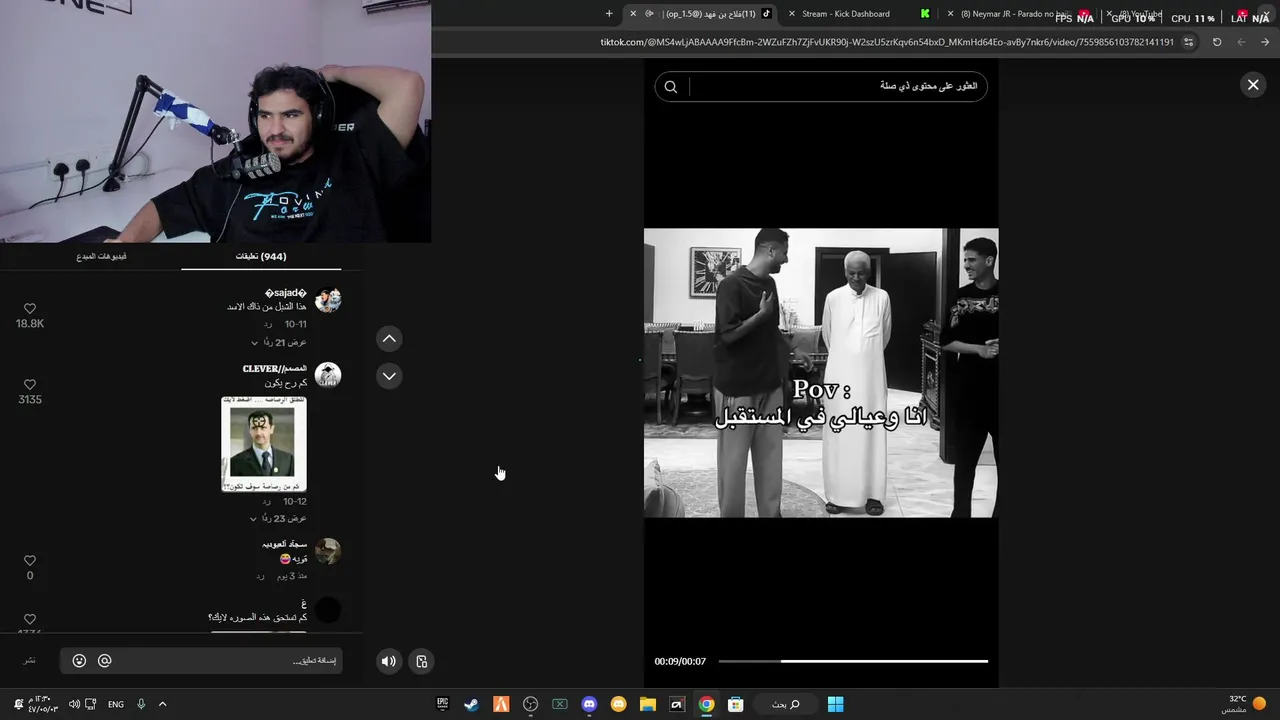Reload the page

pos(1217,42)
